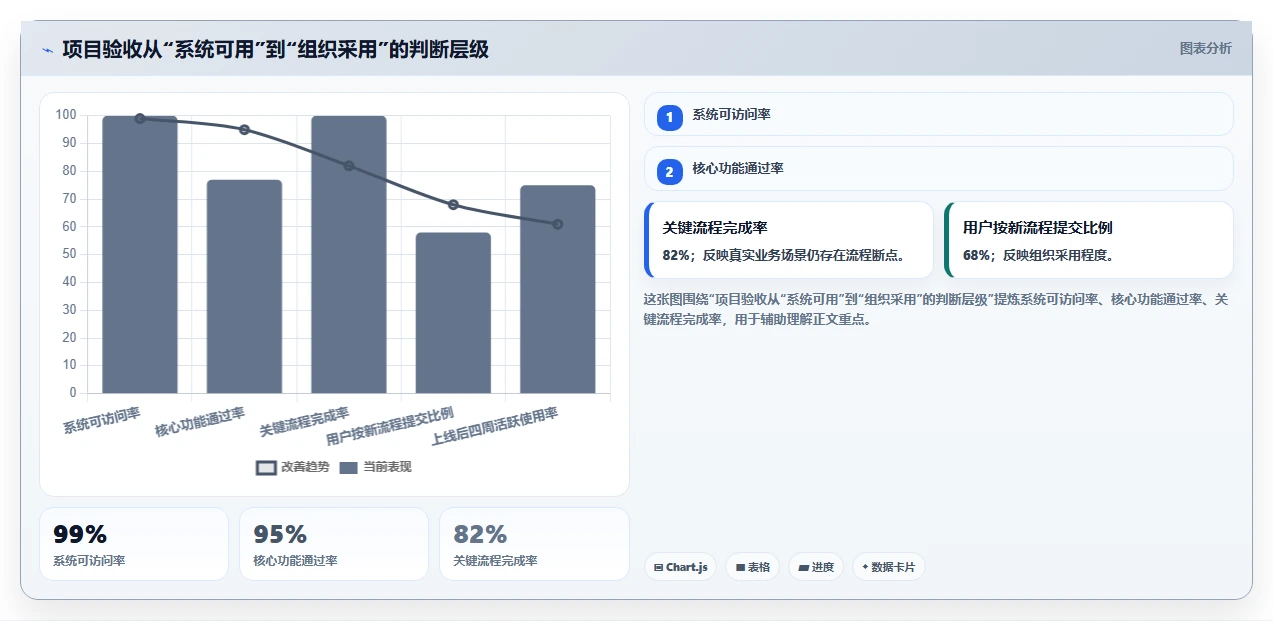The height and width of the screenshot is (621, 1273).
Task: Click the 关键流程完成率 info card
Action: [789, 240]
